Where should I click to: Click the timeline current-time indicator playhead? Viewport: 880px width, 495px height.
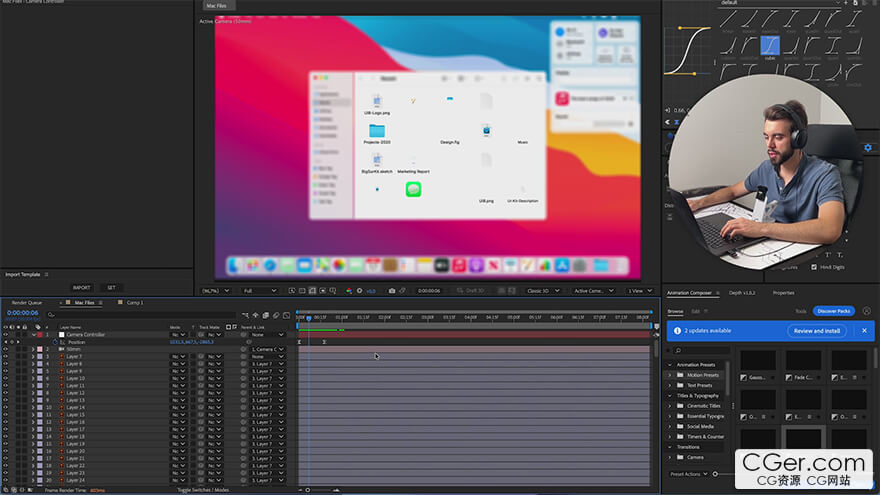308,318
